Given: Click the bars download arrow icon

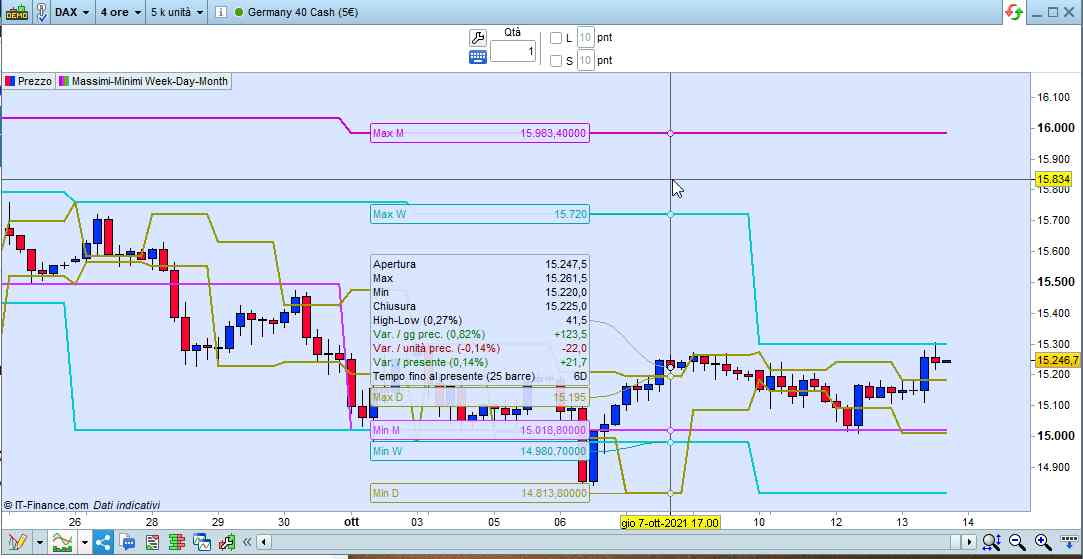Looking at the screenshot, I should click(1068, 542).
